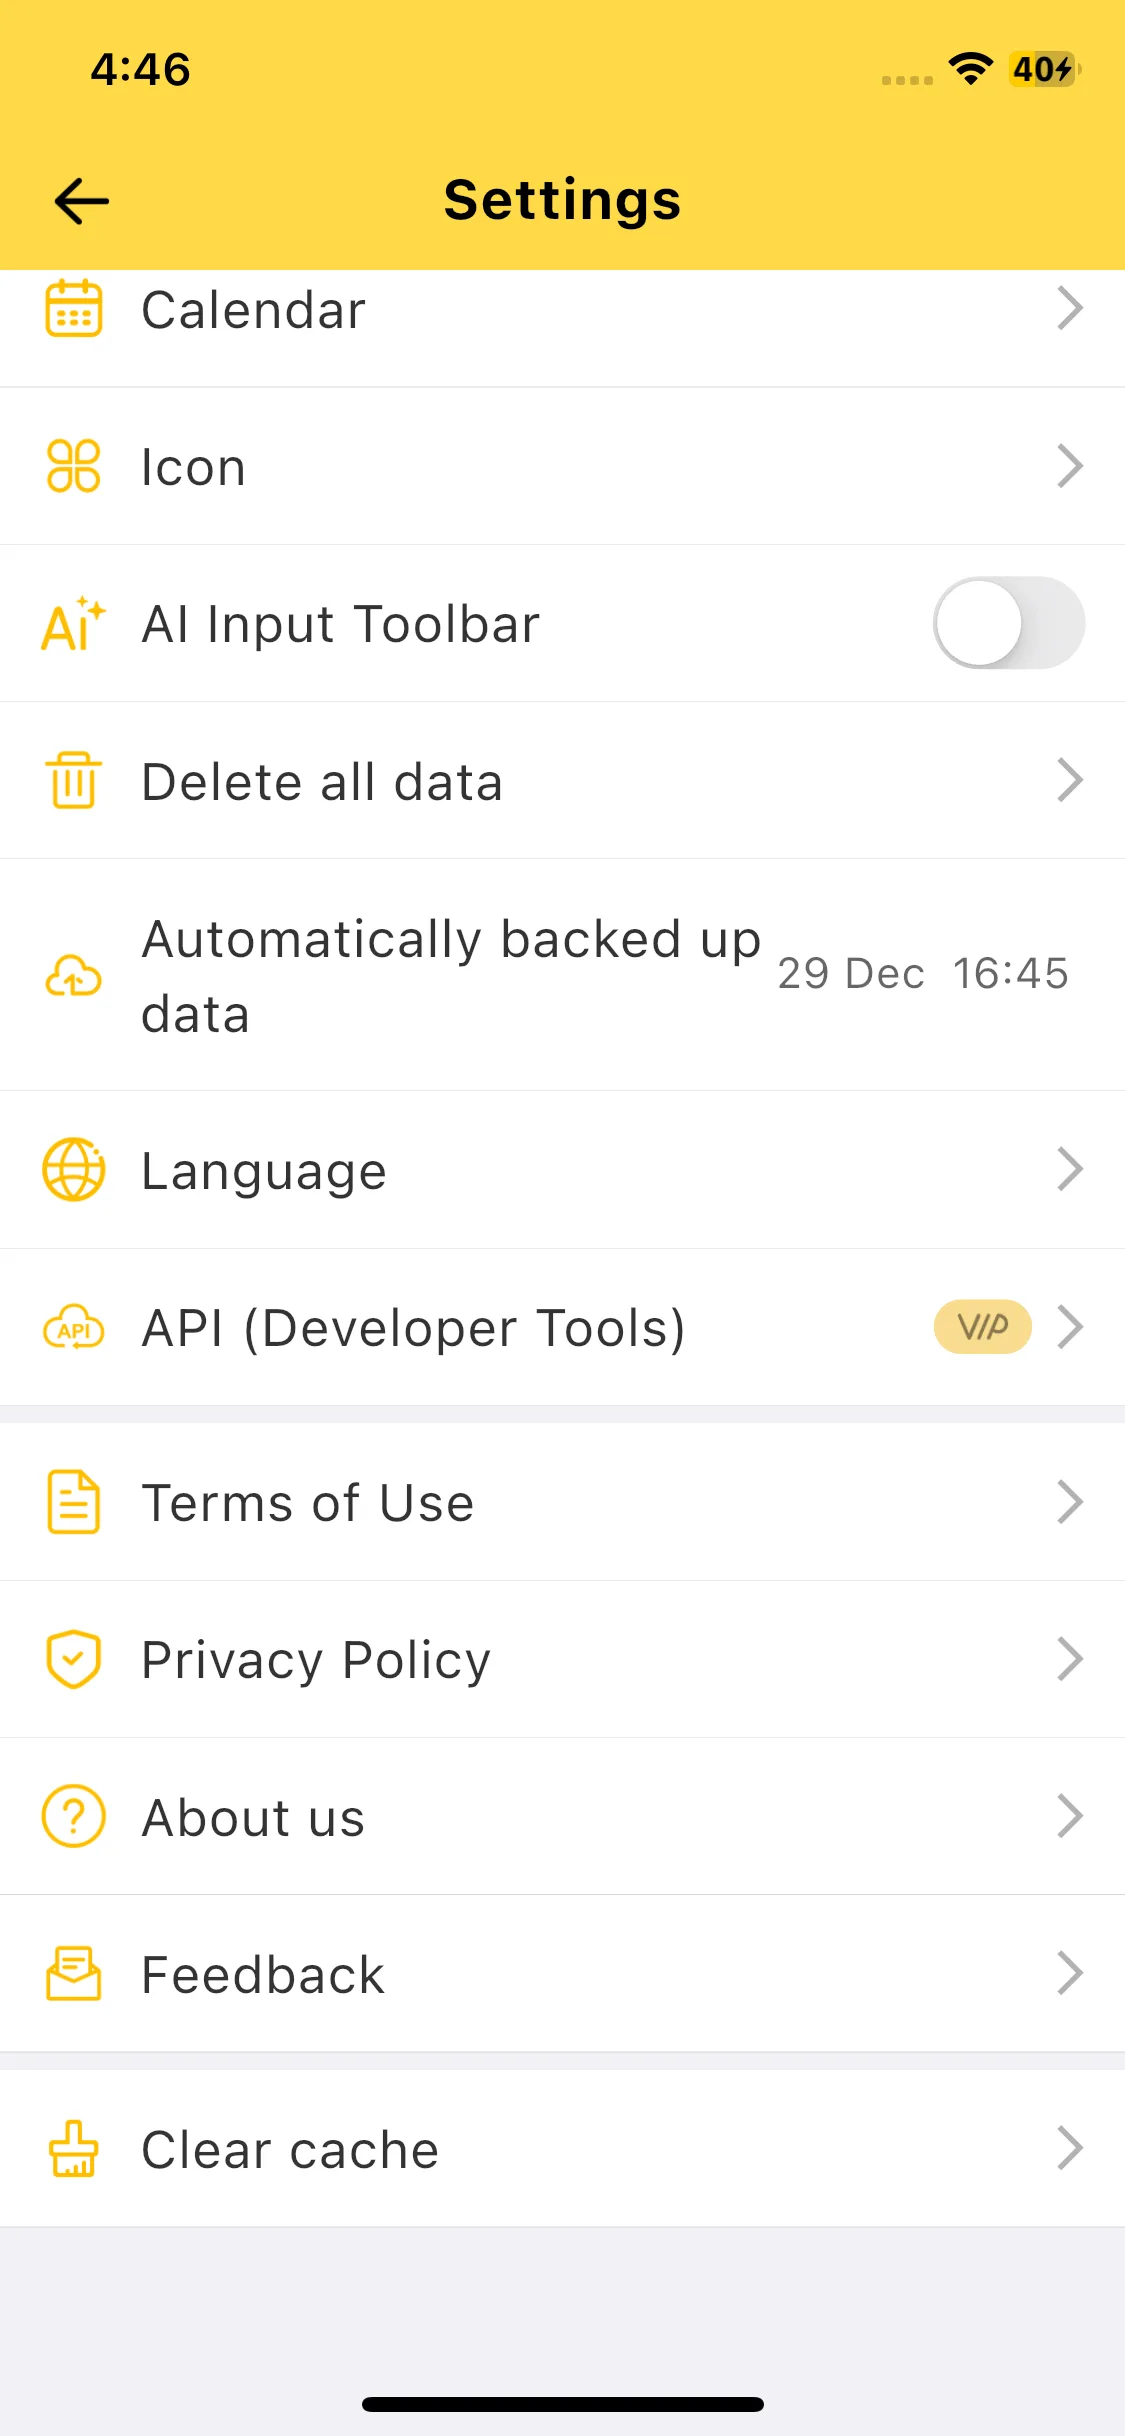Tap the Feedback label
Viewport: 1125px width, 2436px height.
coord(263,1975)
